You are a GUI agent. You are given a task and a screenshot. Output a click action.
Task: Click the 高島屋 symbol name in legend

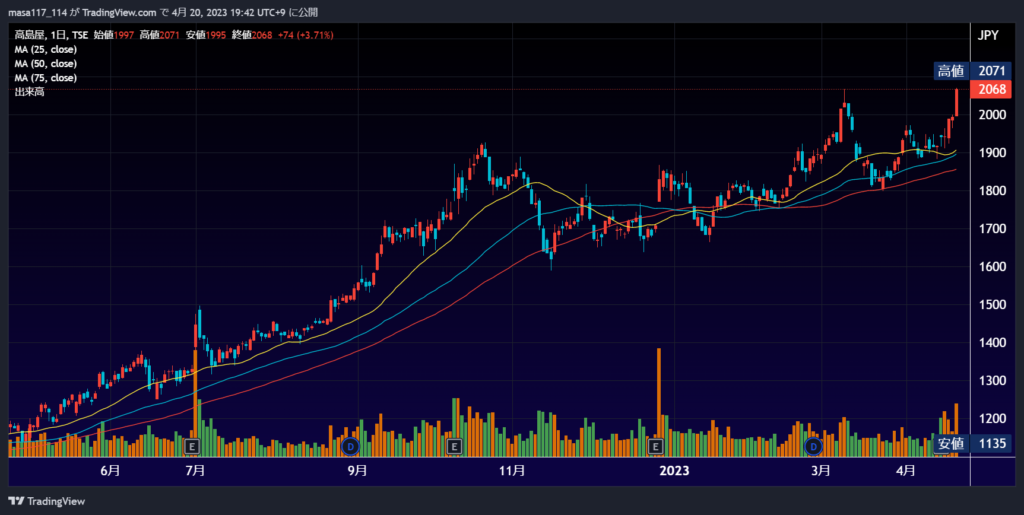coord(29,35)
